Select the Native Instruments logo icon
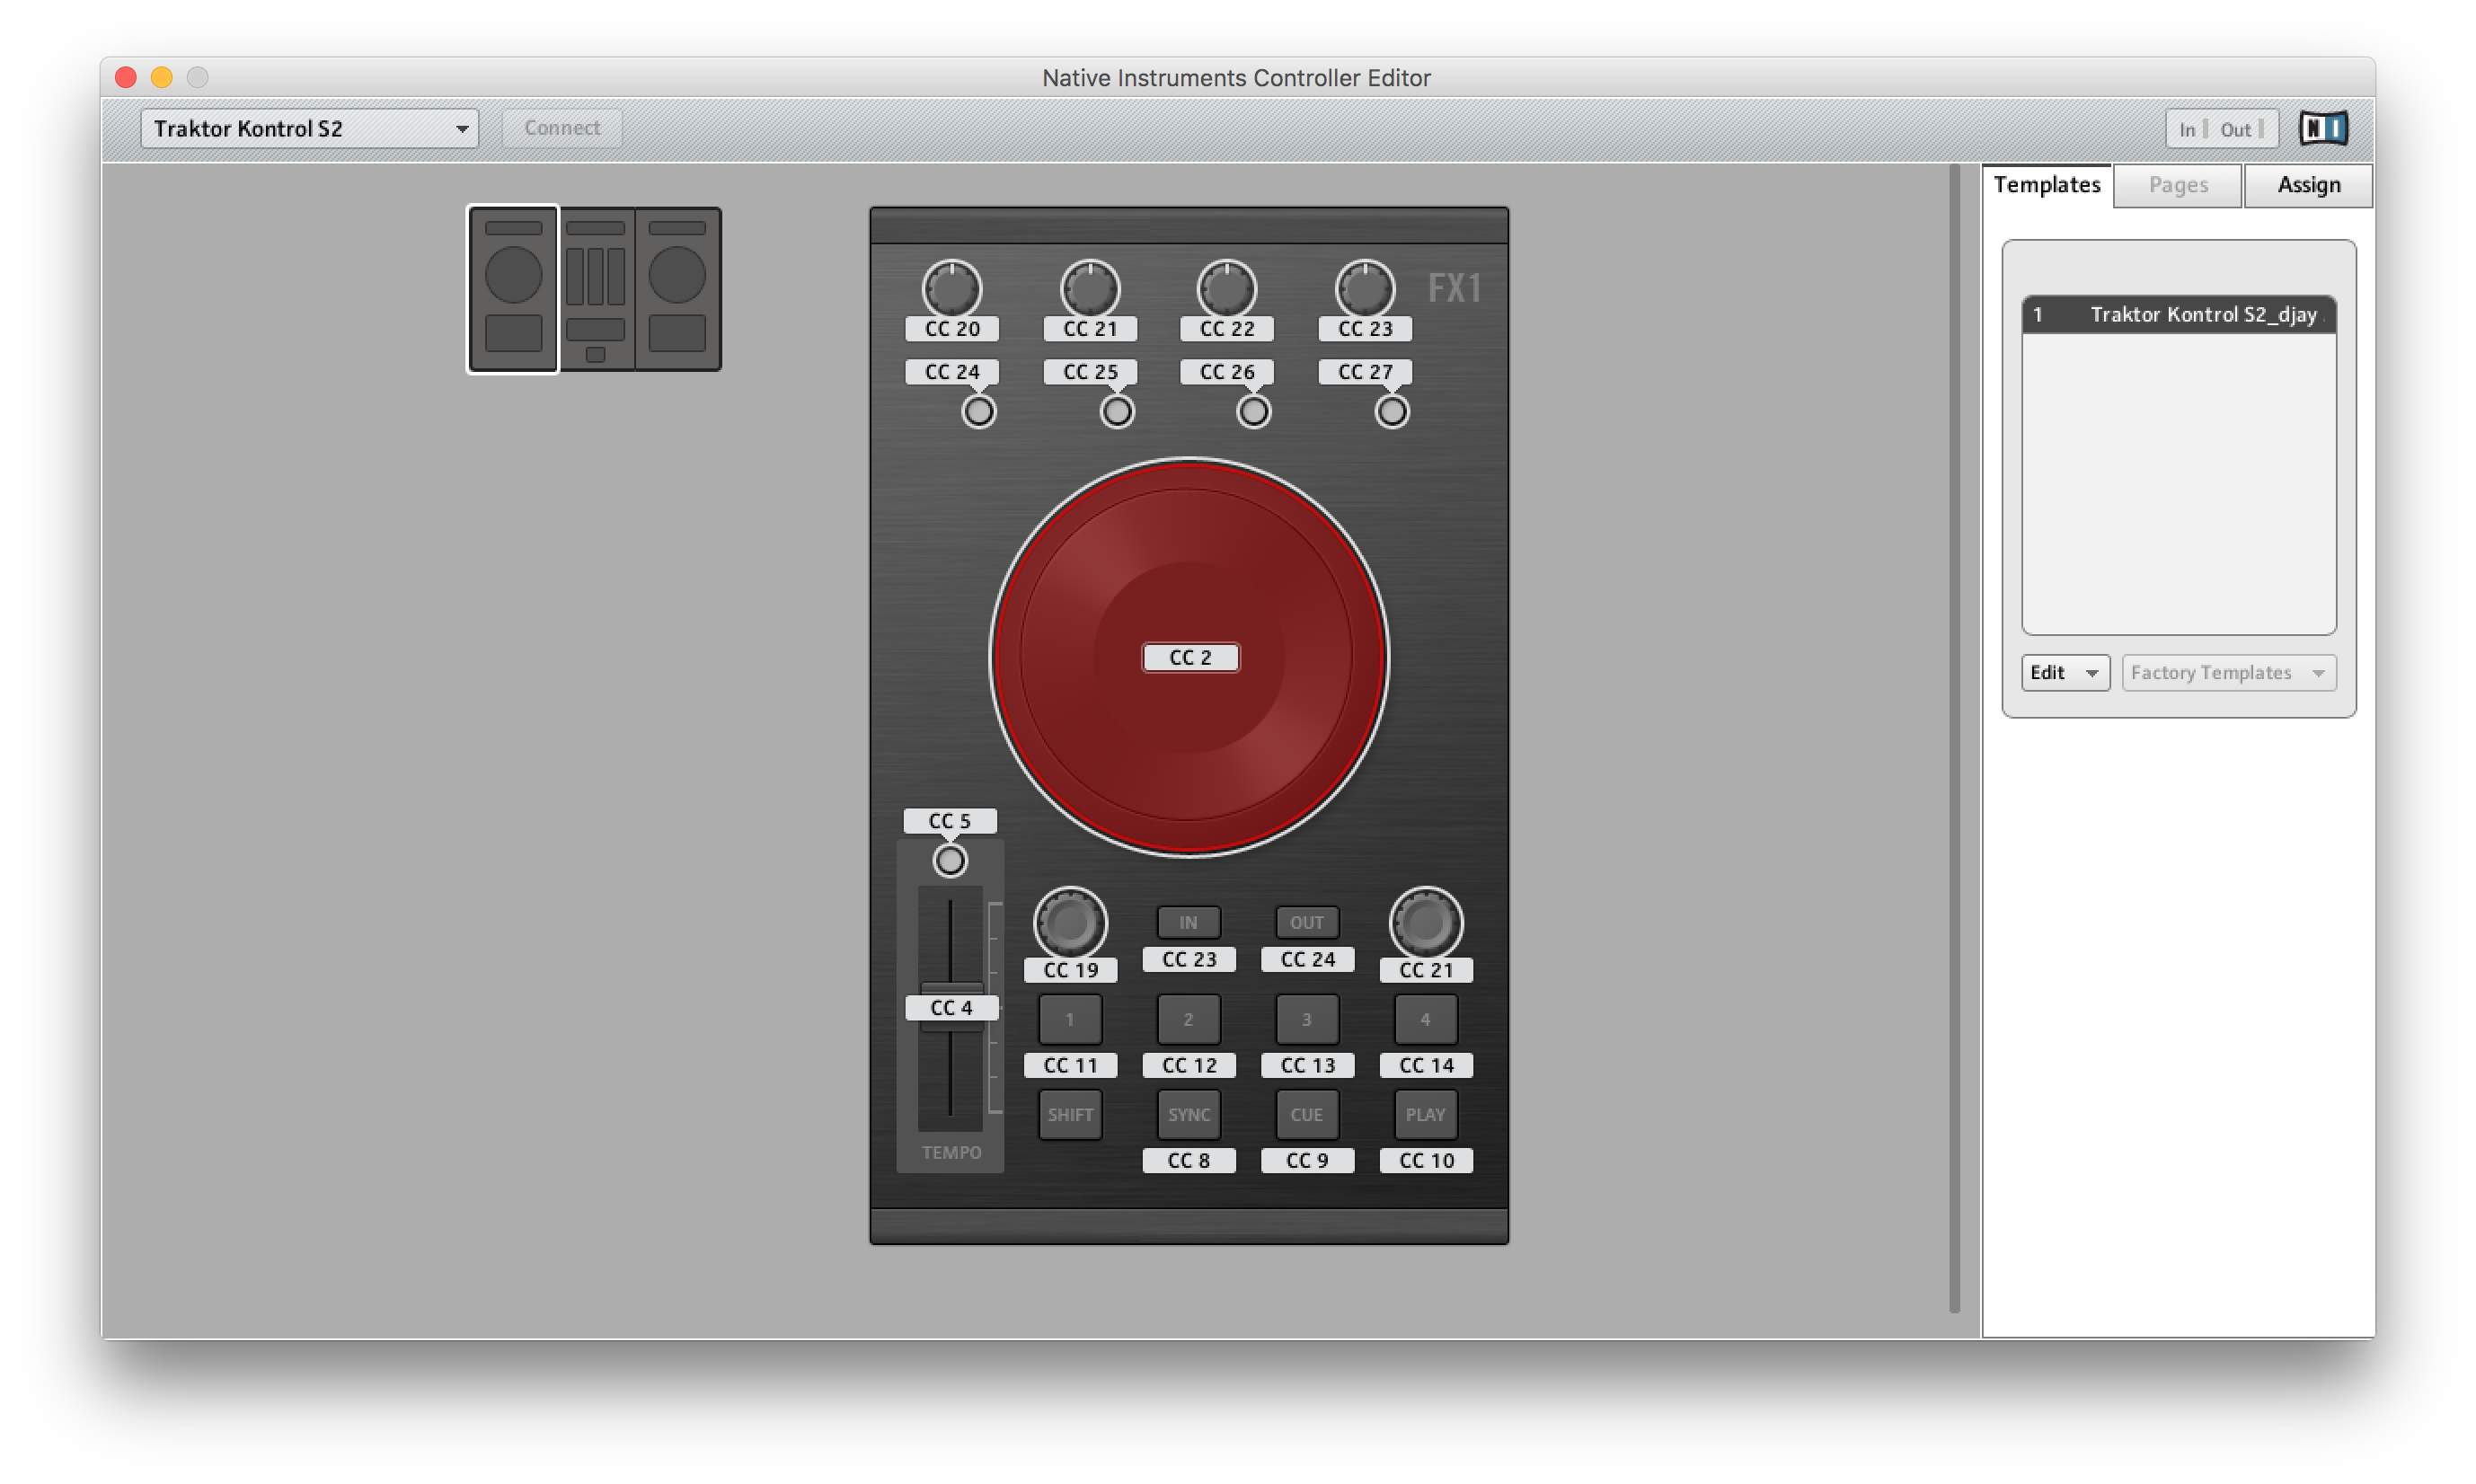This screenshot has width=2476, height=1484. point(2330,126)
